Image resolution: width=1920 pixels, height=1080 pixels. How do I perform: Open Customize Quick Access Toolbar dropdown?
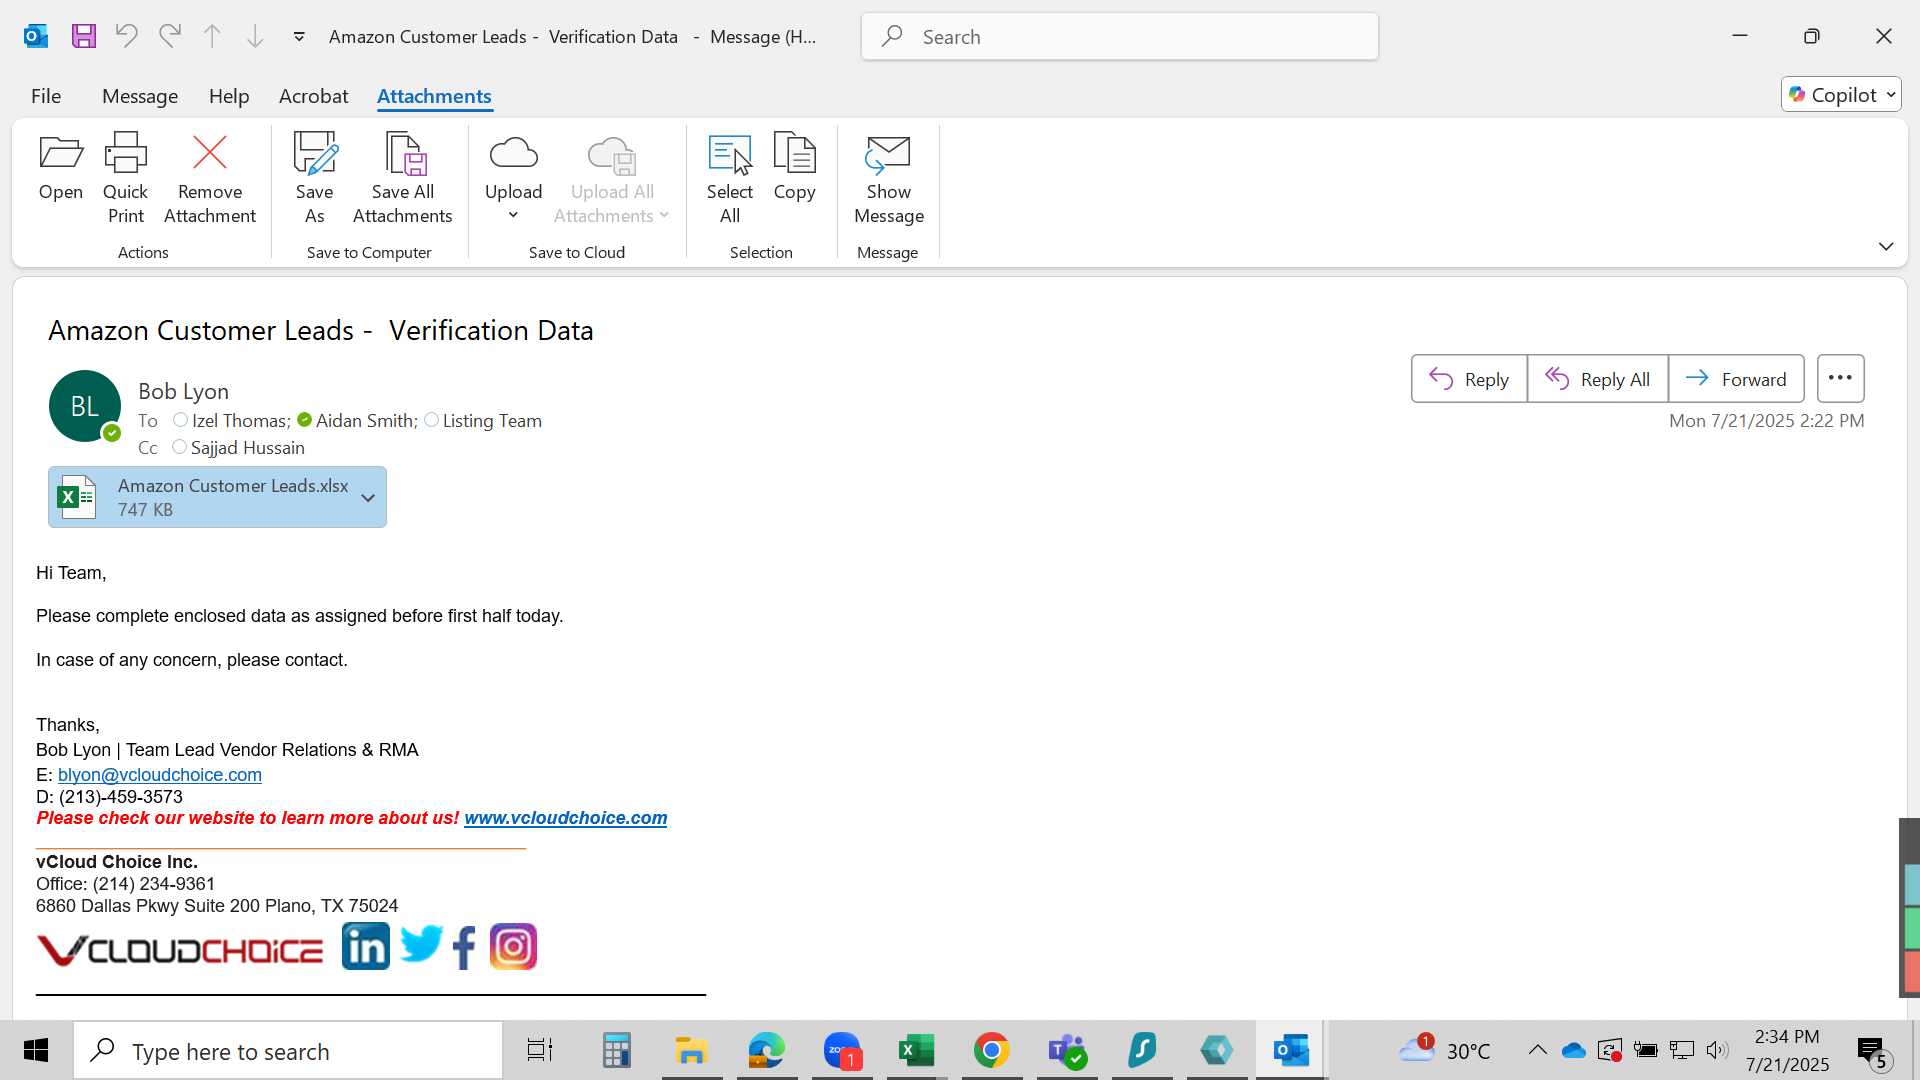[299, 37]
